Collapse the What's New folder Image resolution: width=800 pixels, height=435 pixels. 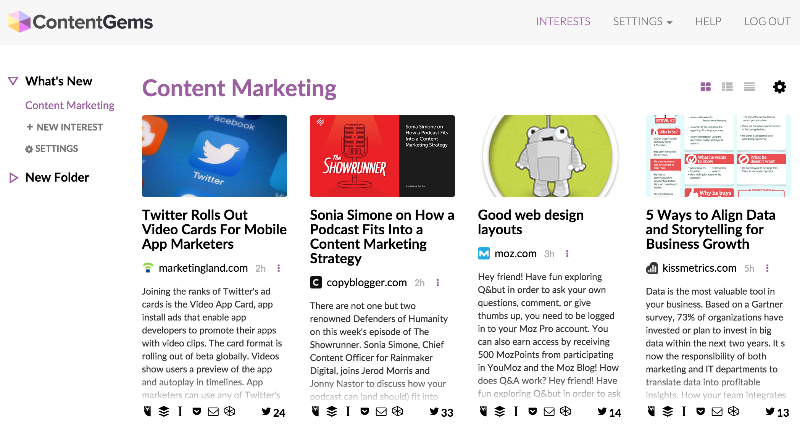(13, 81)
